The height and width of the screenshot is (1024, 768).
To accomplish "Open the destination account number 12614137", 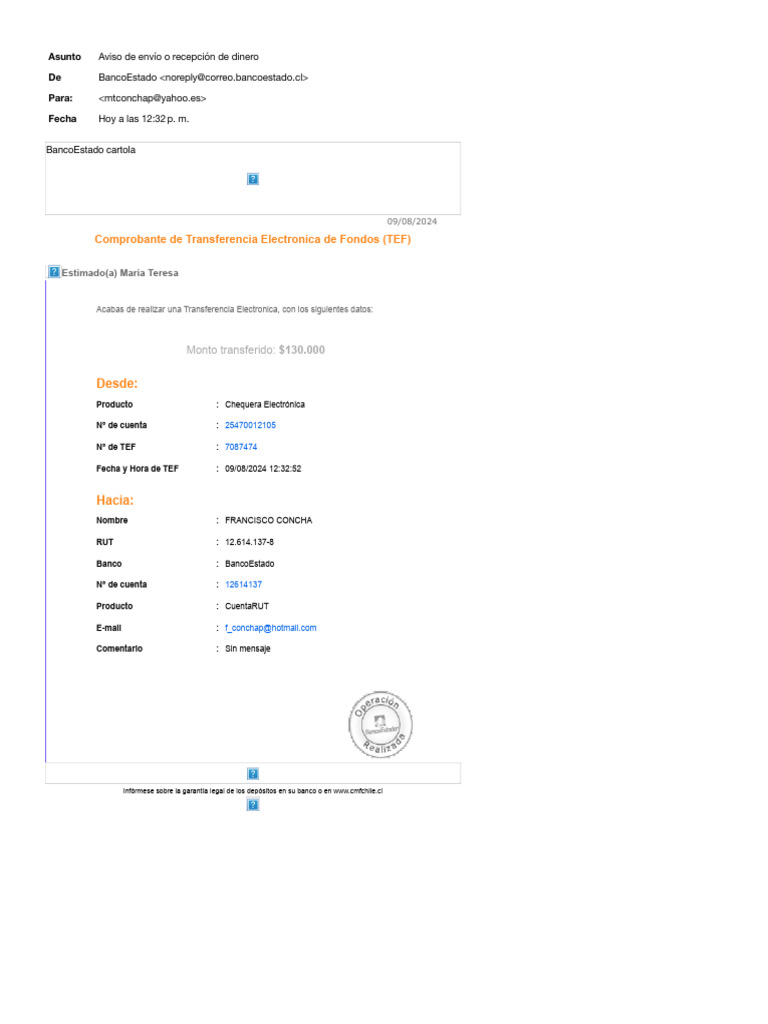I will point(244,584).
